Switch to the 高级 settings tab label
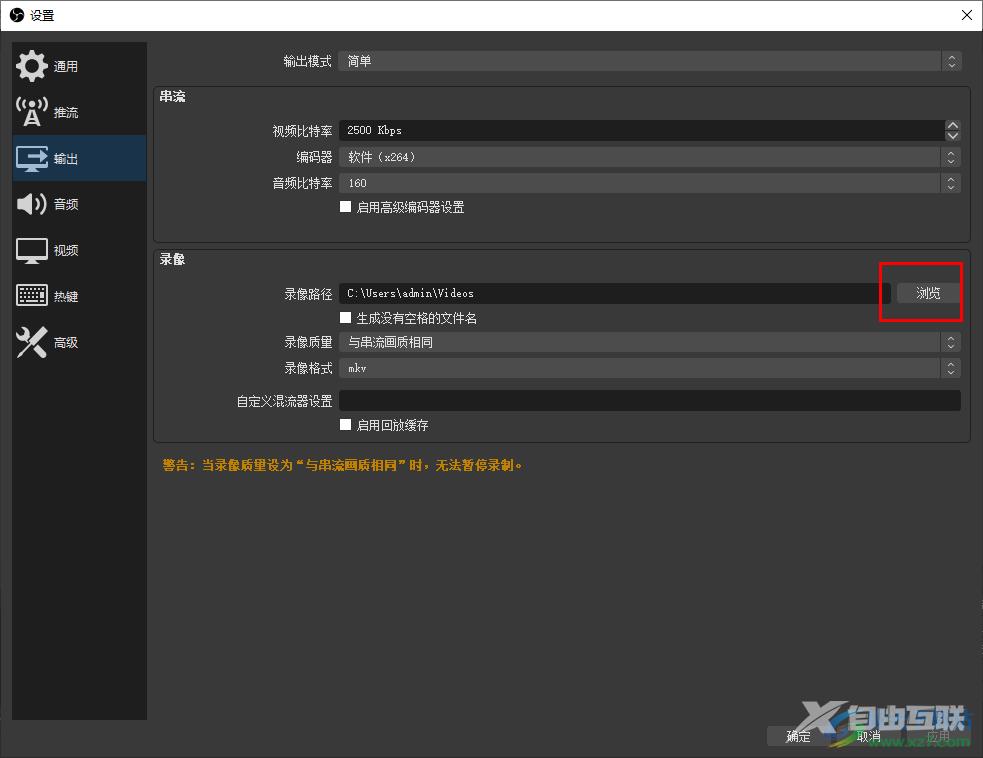The width and height of the screenshot is (983, 758). coord(66,342)
